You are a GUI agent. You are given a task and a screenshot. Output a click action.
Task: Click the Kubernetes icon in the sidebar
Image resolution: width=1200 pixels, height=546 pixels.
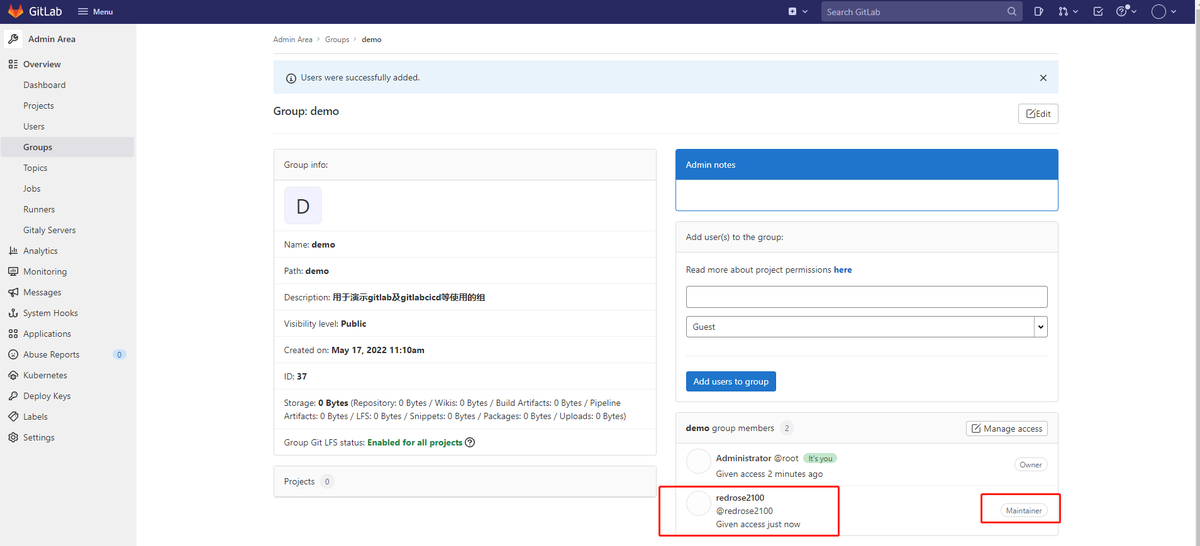pos(13,375)
